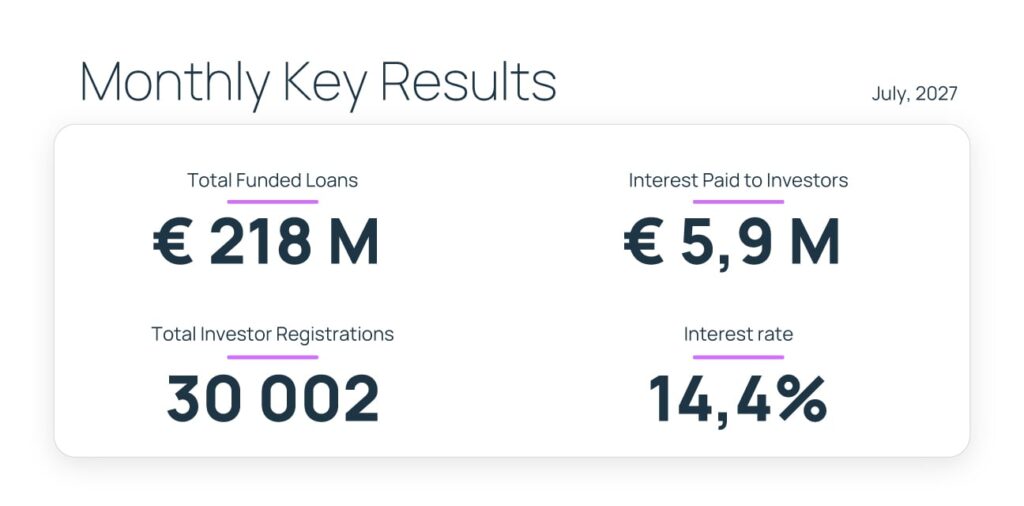Click the Interest rate label

click(x=738, y=334)
